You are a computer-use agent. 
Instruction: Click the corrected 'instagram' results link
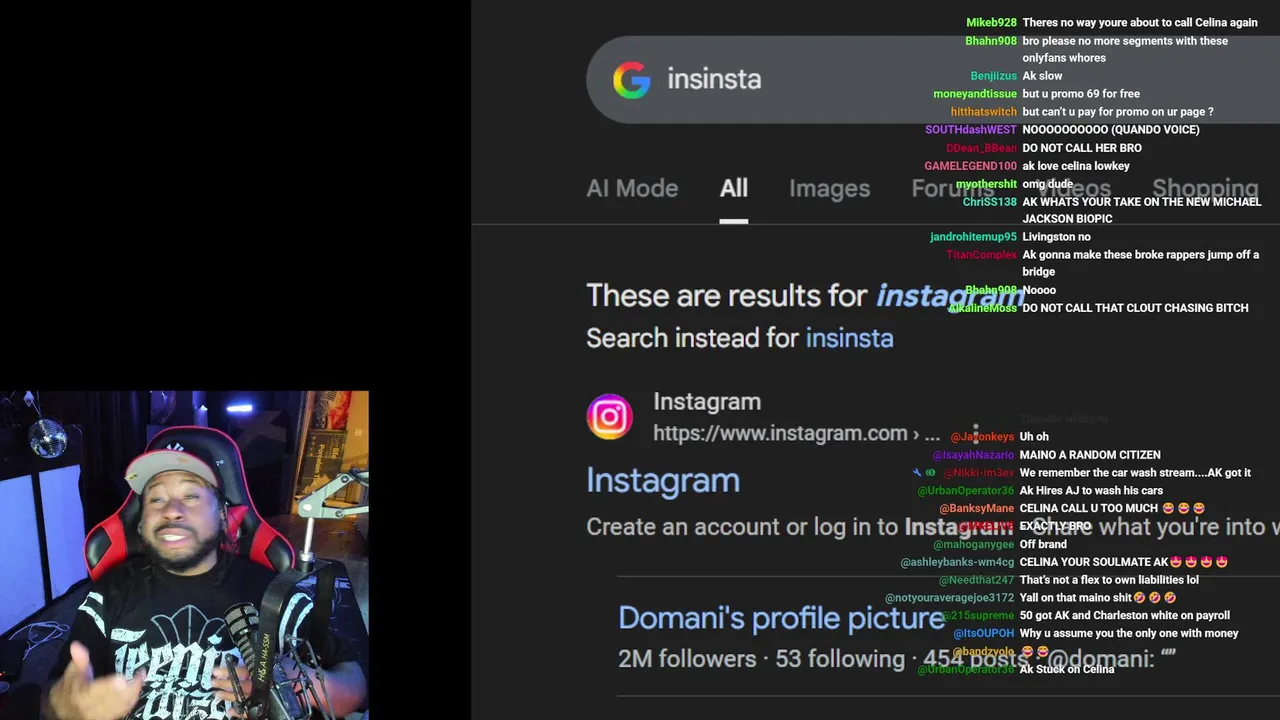point(950,296)
